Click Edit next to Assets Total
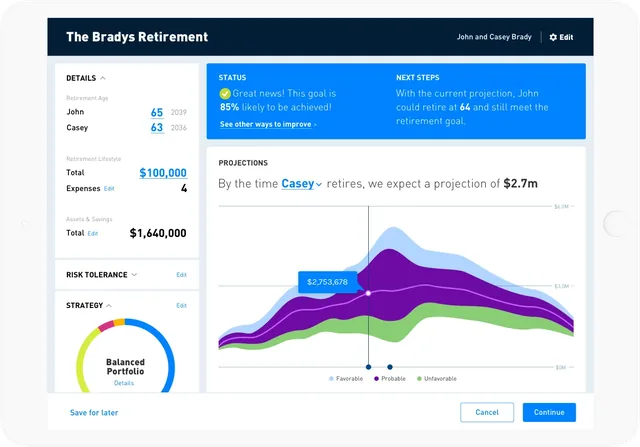 (x=93, y=234)
